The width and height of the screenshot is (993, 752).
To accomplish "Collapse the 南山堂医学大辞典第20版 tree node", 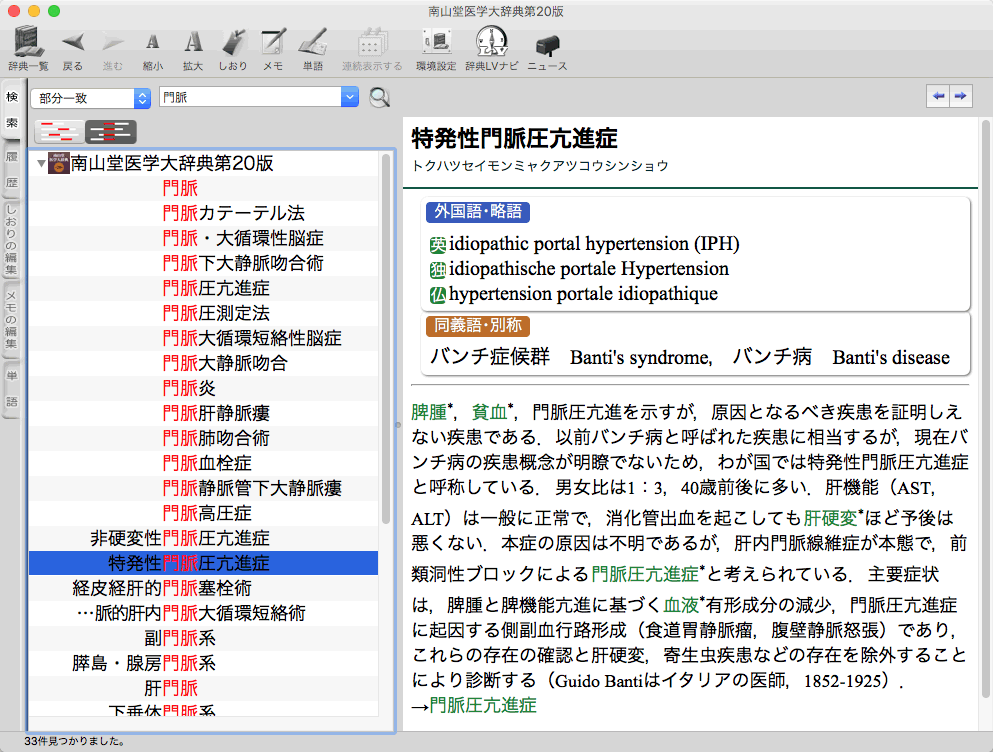I will pyautogui.click(x=40, y=163).
